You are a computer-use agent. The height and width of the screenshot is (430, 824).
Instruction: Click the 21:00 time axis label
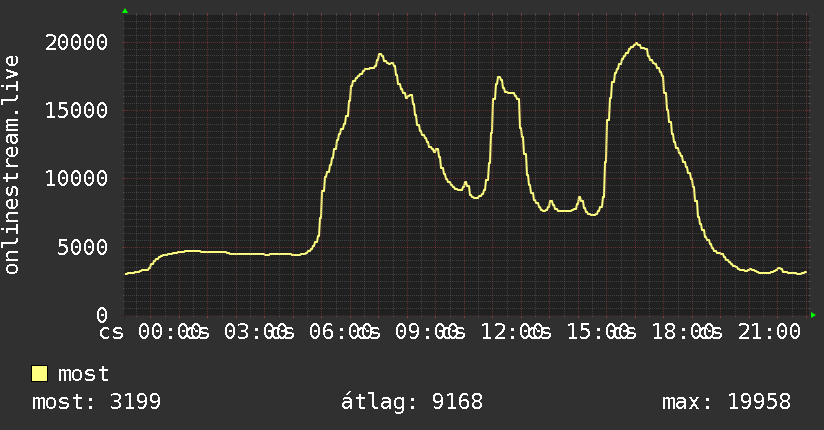click(769, 332)
